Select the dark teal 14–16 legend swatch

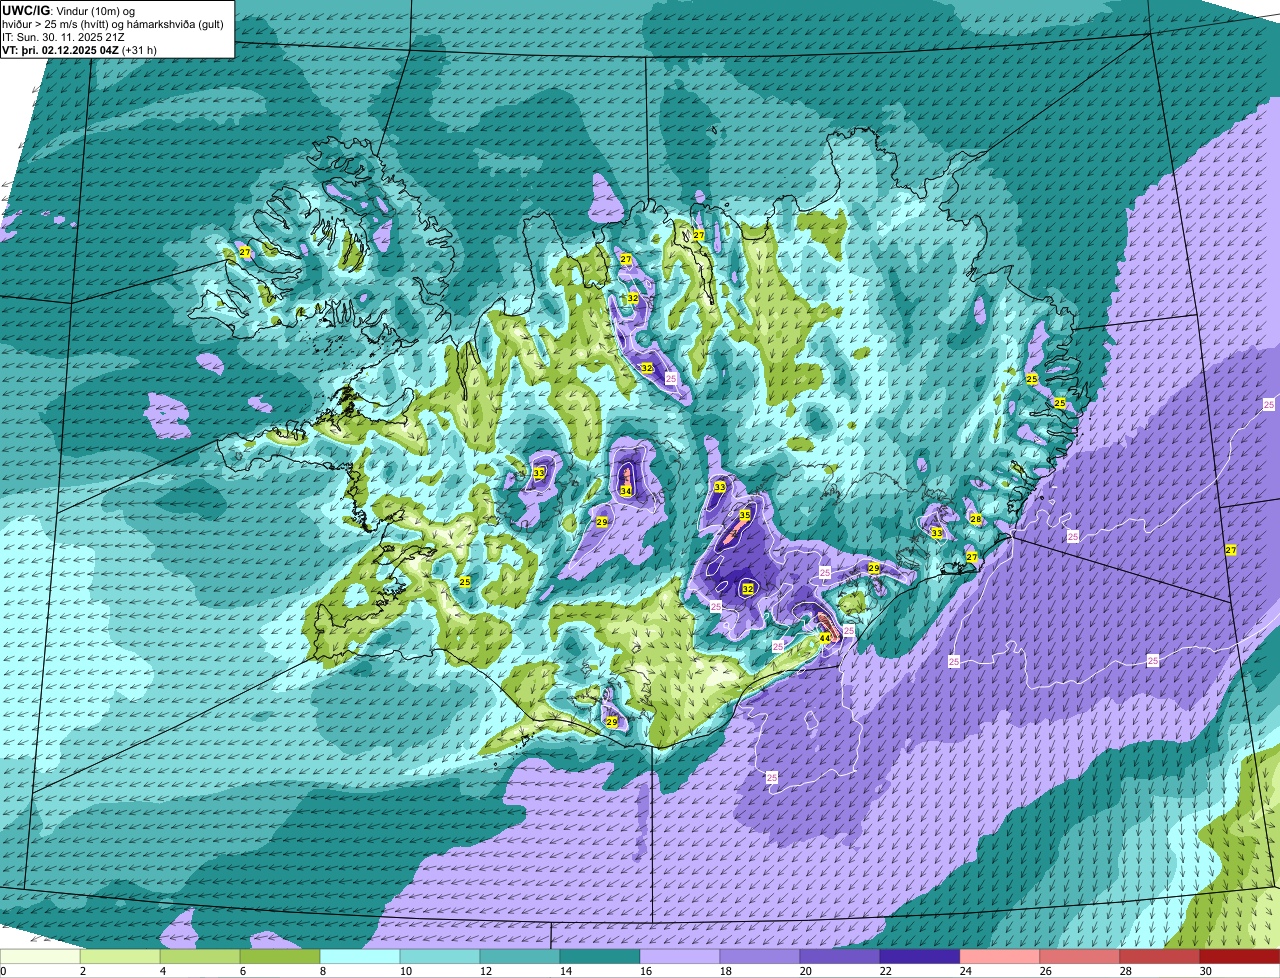point(600,956)
